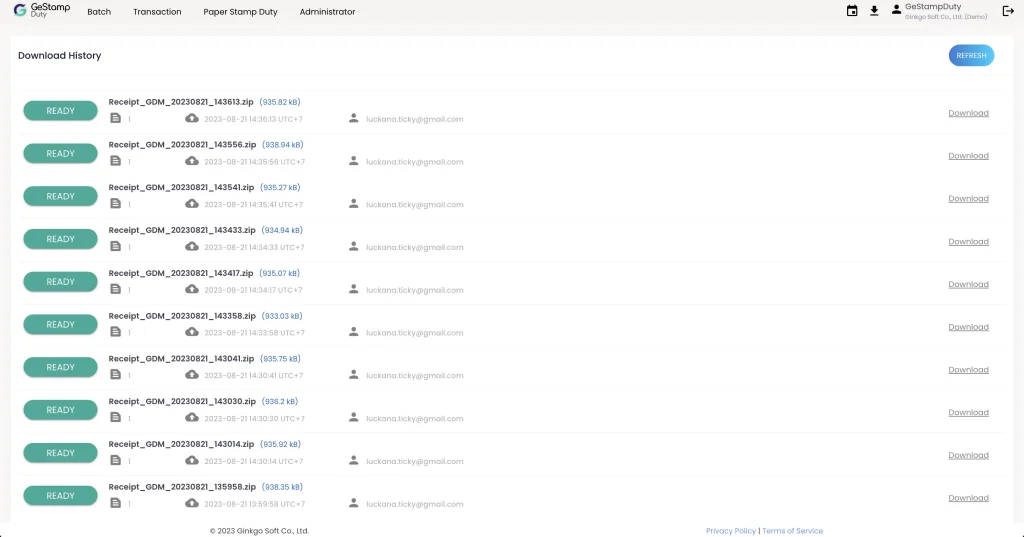Open the Administrator menu
Screen dimensions: 1024x537
(x=327, y=12)
